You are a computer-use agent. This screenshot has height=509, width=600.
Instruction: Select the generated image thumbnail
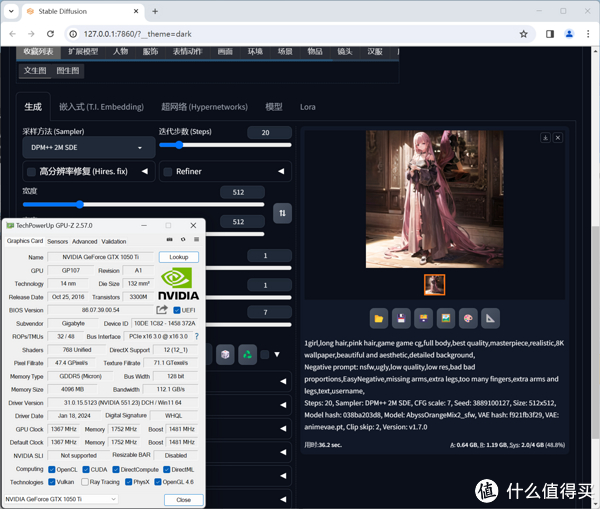(x=435, y=285)
